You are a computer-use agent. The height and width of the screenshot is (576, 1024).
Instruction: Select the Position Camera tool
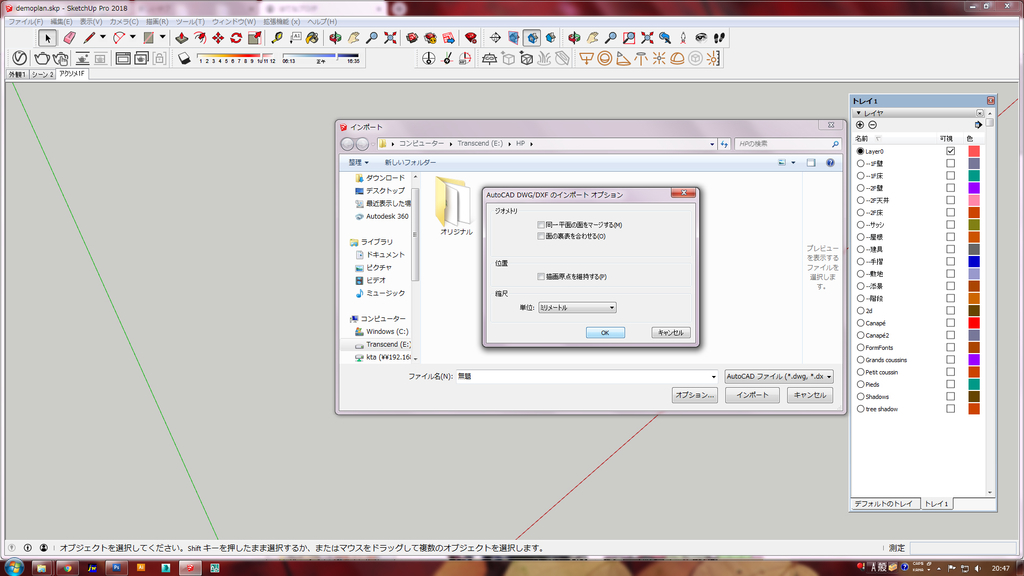(x=683, y=38)
